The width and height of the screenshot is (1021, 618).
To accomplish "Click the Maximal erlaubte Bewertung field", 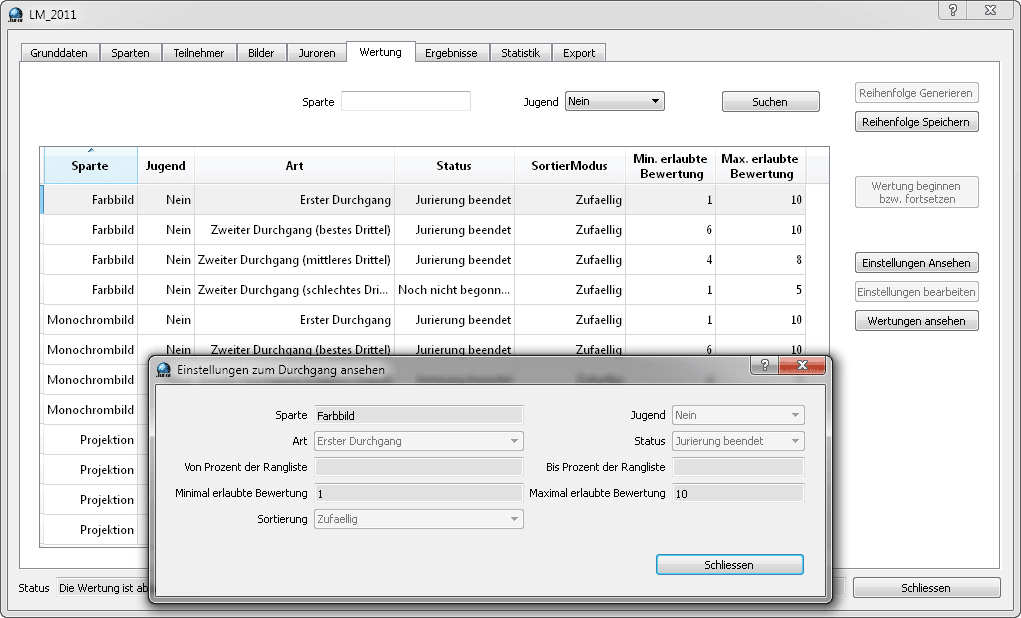I will coord(738,493).
